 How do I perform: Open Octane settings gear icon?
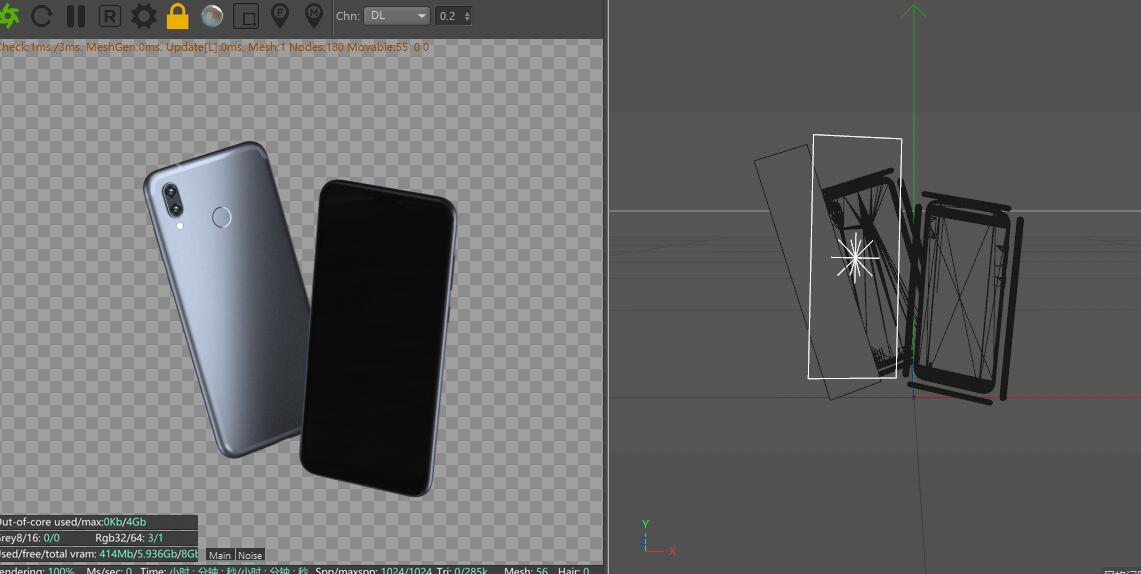pyautogui.click(x=143, y=16)
